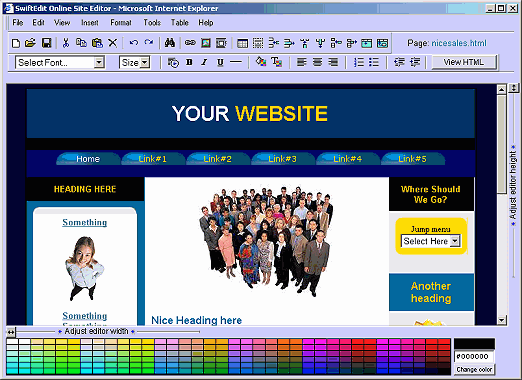This screenshot has width=522, height=380.
Task: Open the Select Font dropdown
Action: [x=60, y=62]
